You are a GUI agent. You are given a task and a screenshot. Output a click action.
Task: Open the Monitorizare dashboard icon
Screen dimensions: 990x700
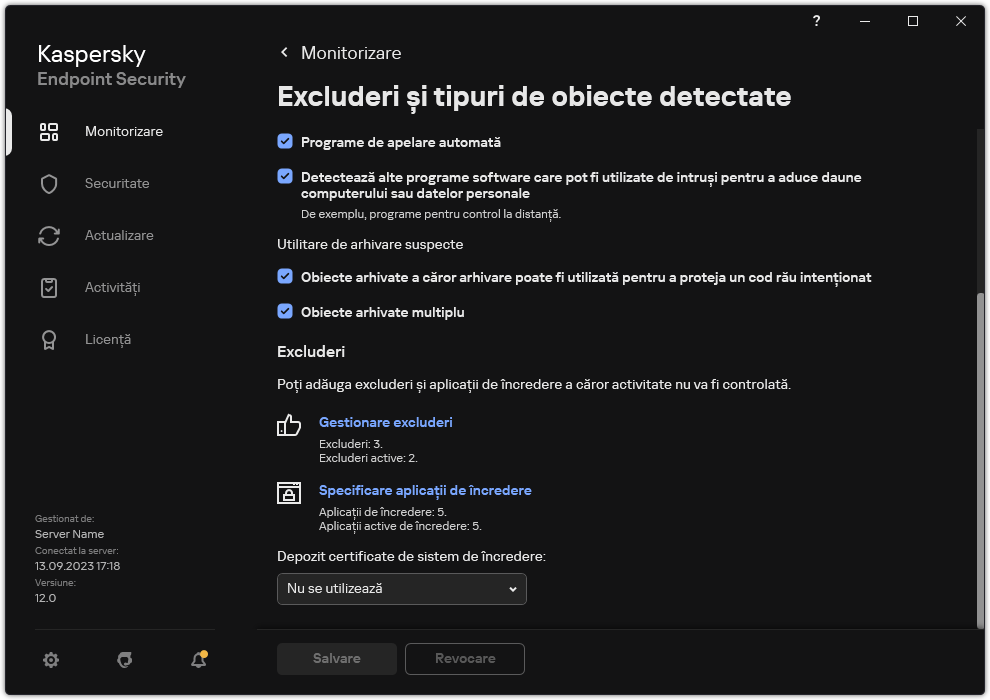coord(48,131)
